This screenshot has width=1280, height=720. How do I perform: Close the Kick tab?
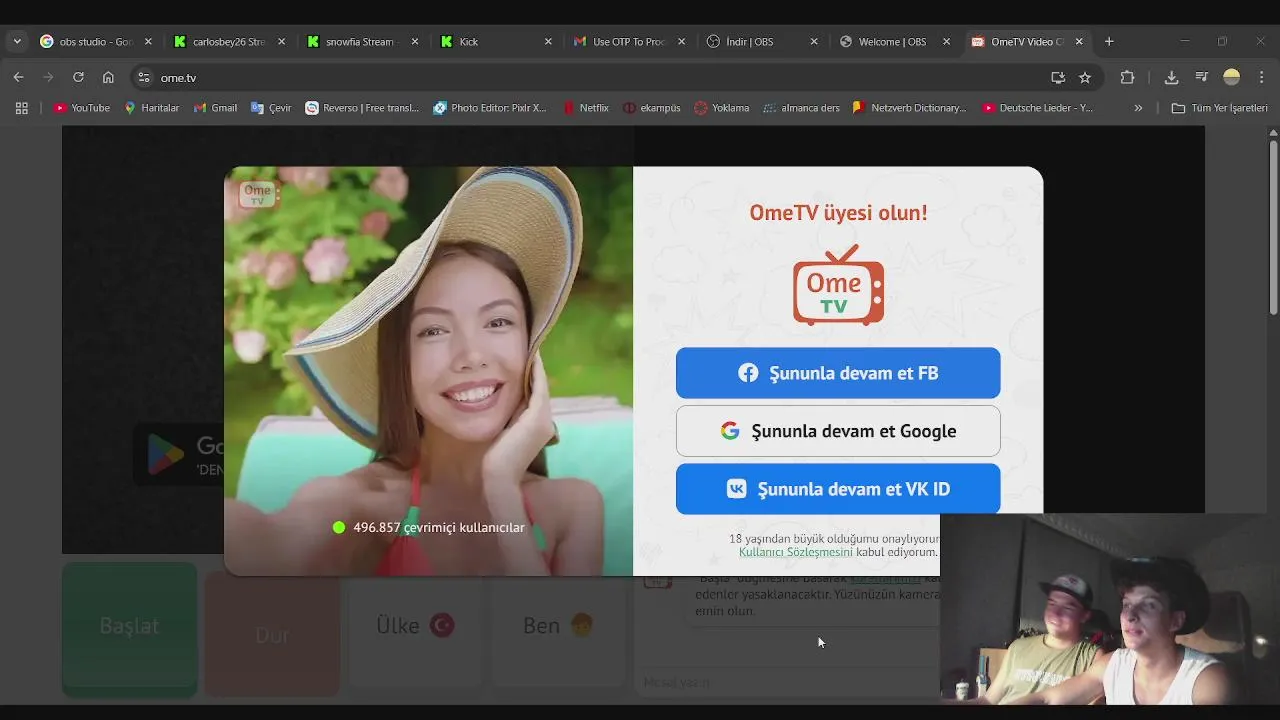point(548,42)
